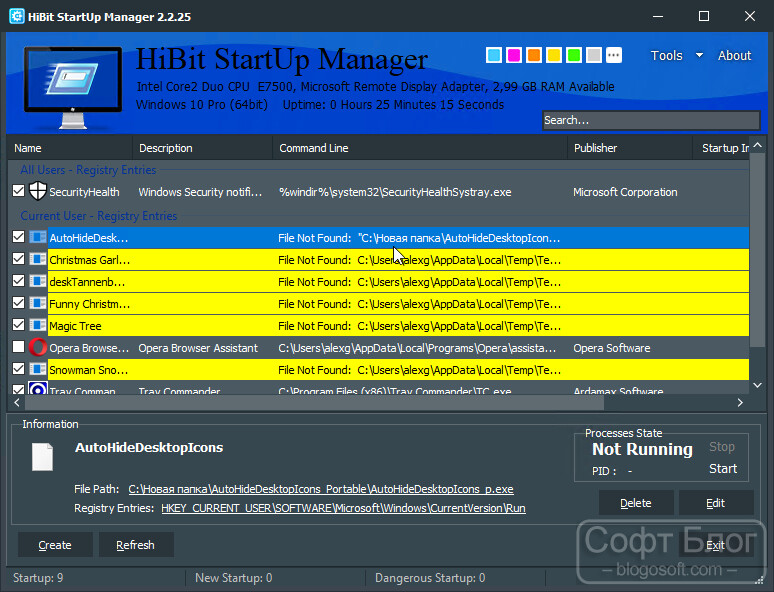774x592 pixels.
Task: Click the Snowman Sno... row icon
Action: 38,369
